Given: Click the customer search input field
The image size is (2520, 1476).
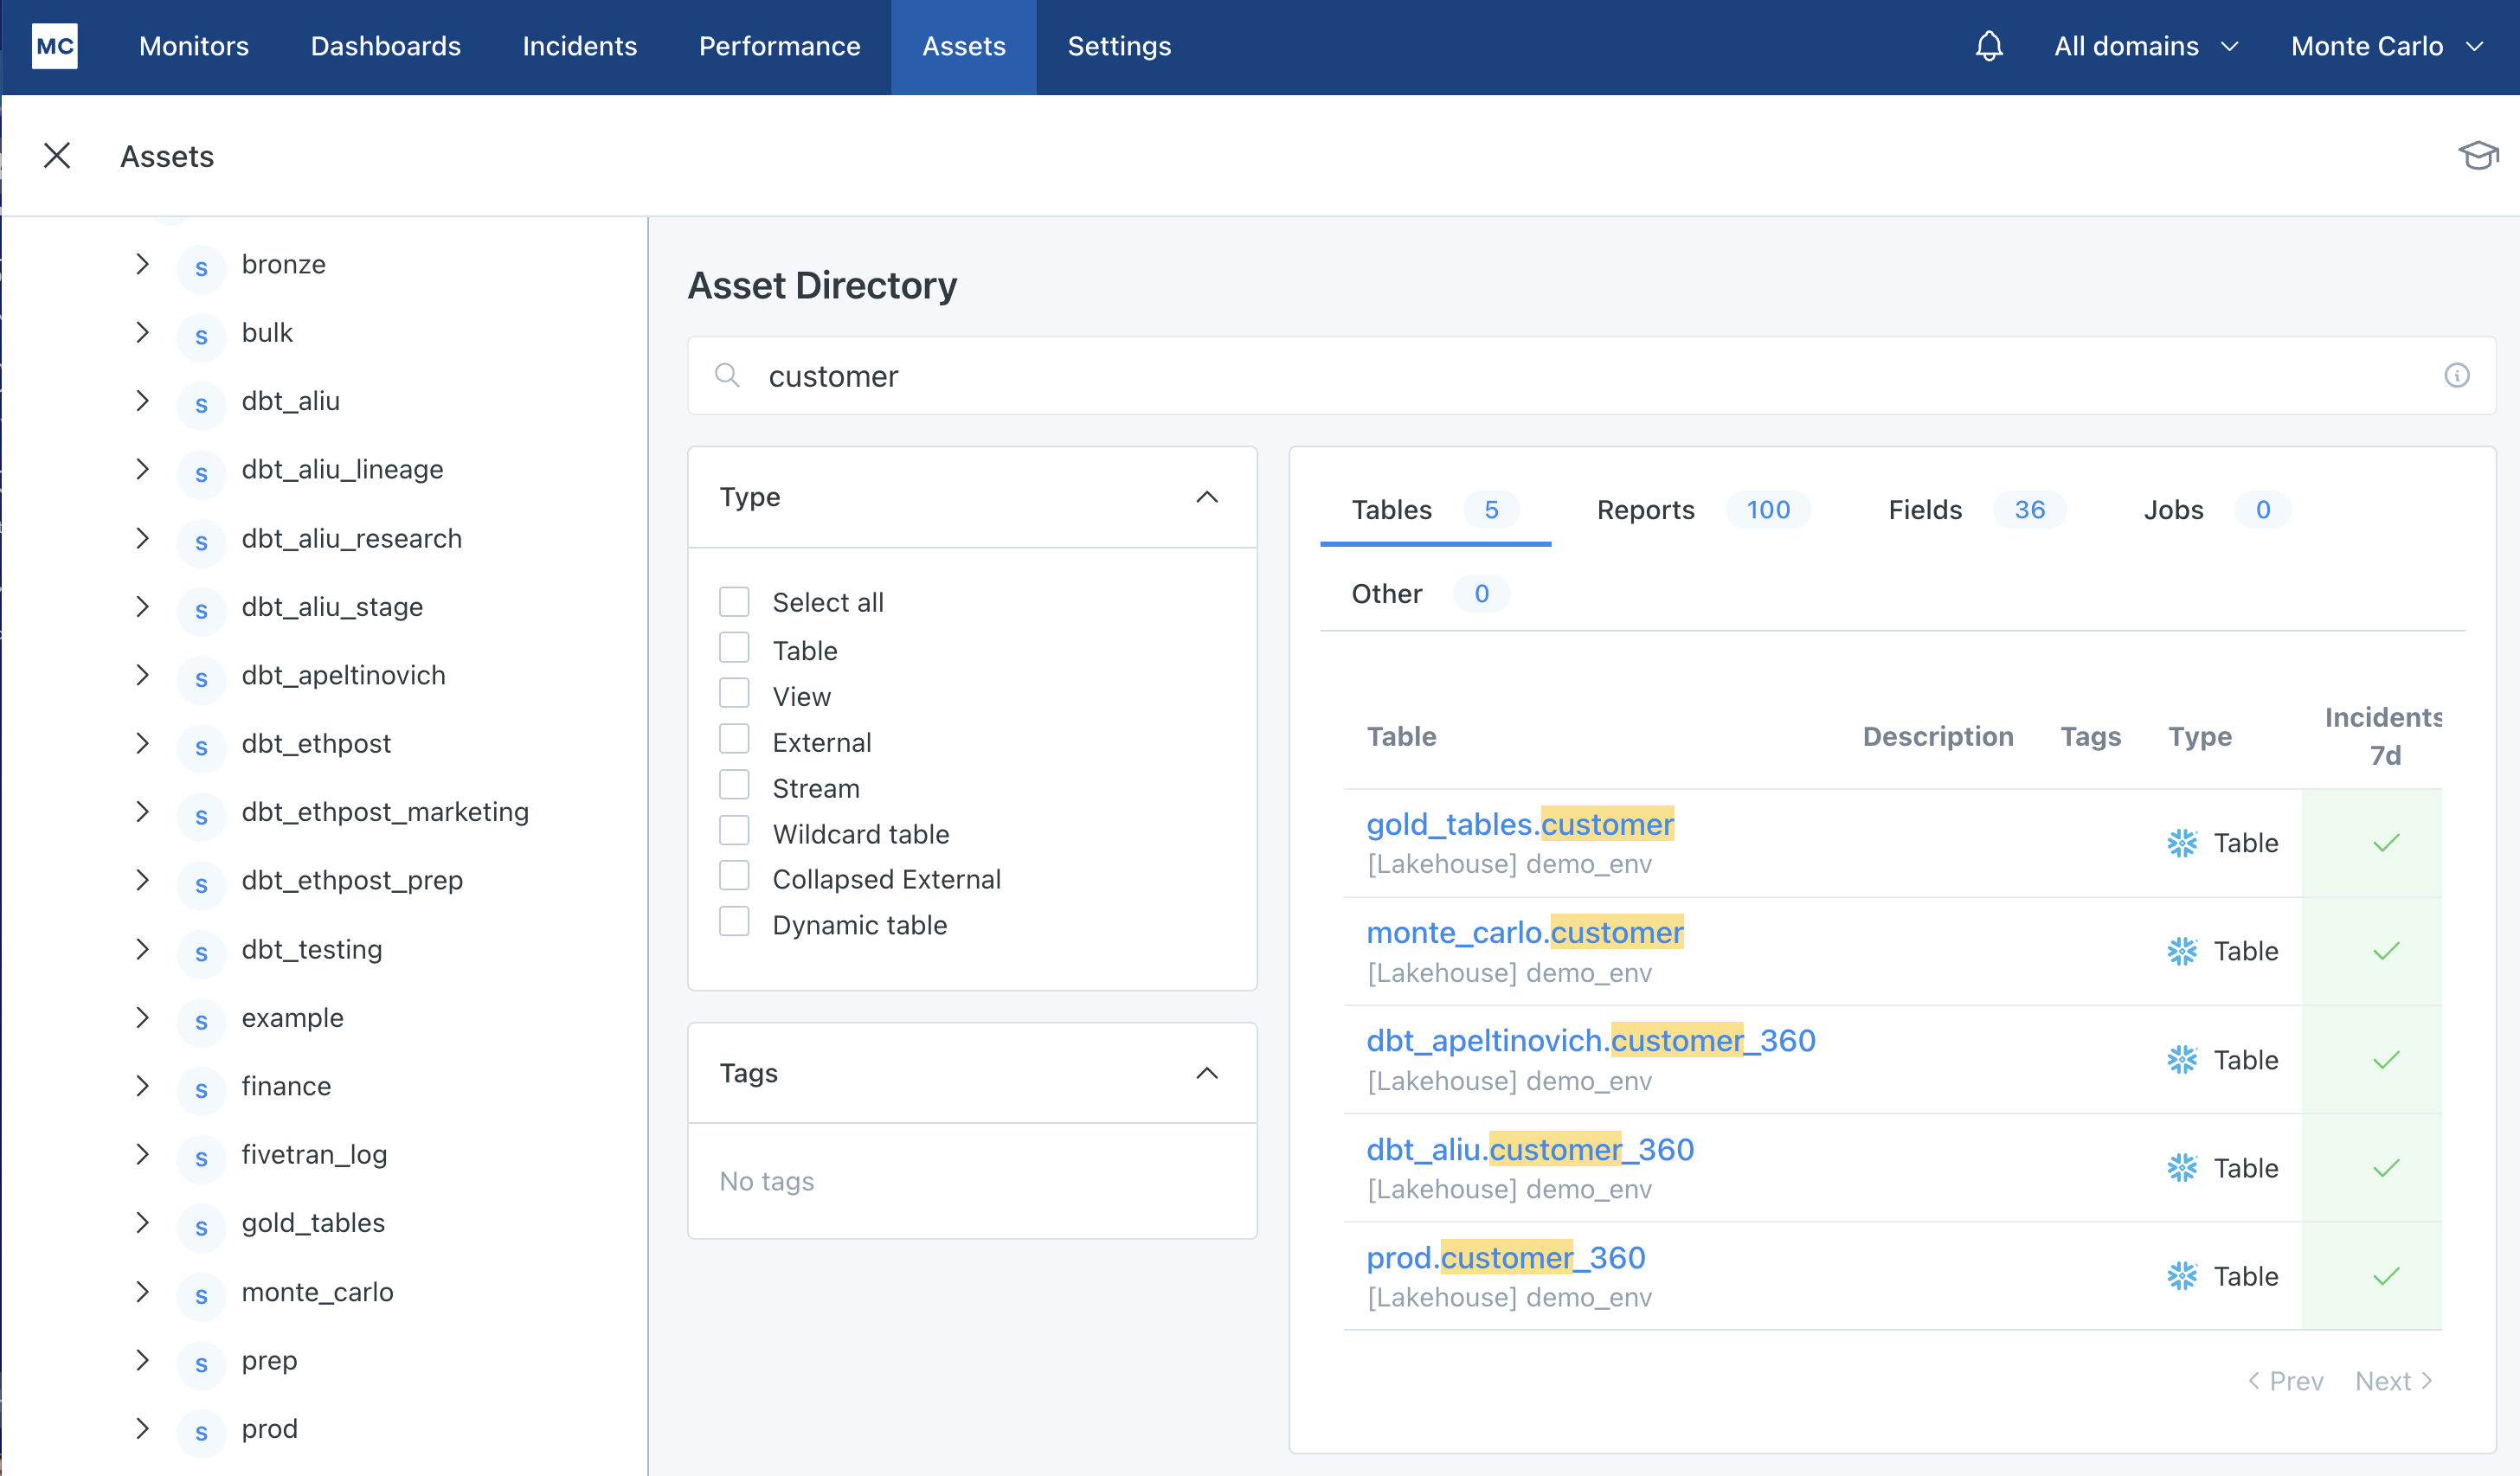Looking at the screenshot, I should (x=1592, y=376).
